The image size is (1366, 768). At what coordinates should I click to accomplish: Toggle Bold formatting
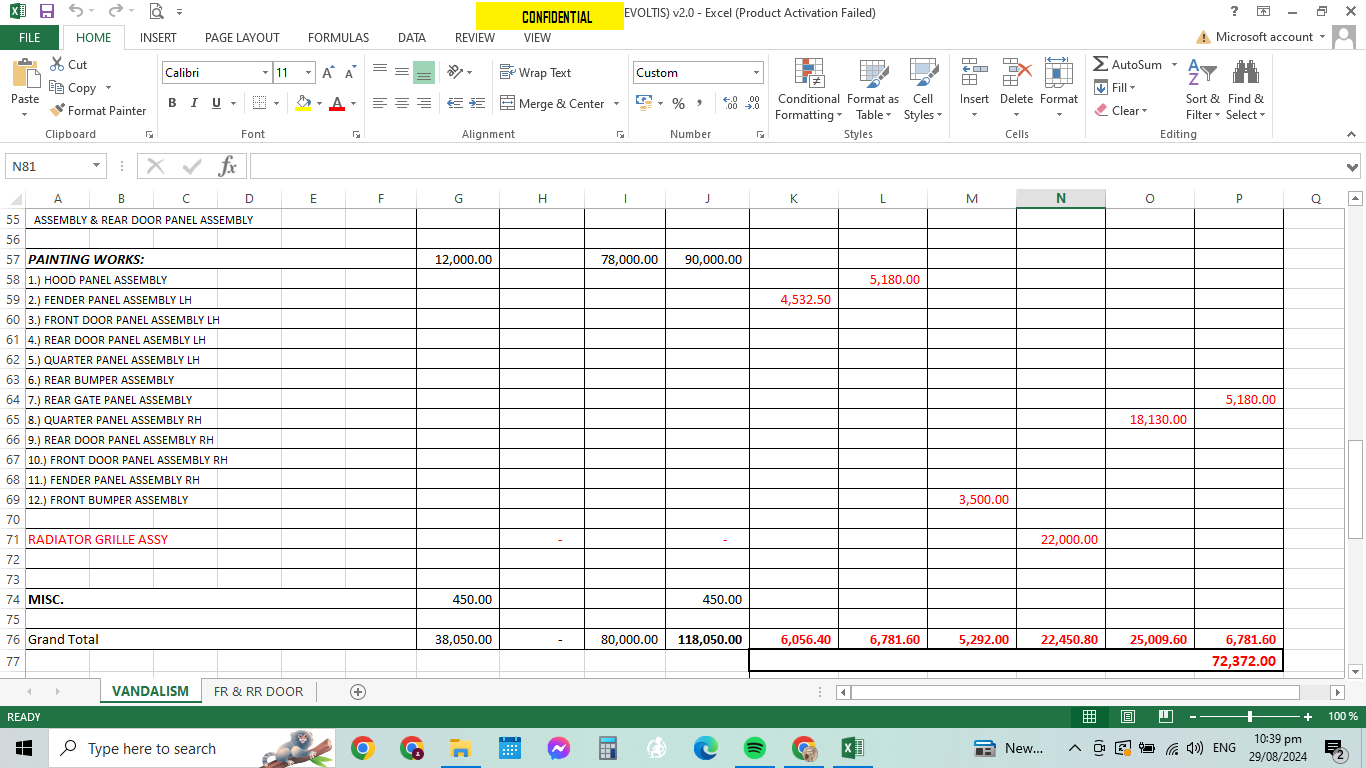172,103
